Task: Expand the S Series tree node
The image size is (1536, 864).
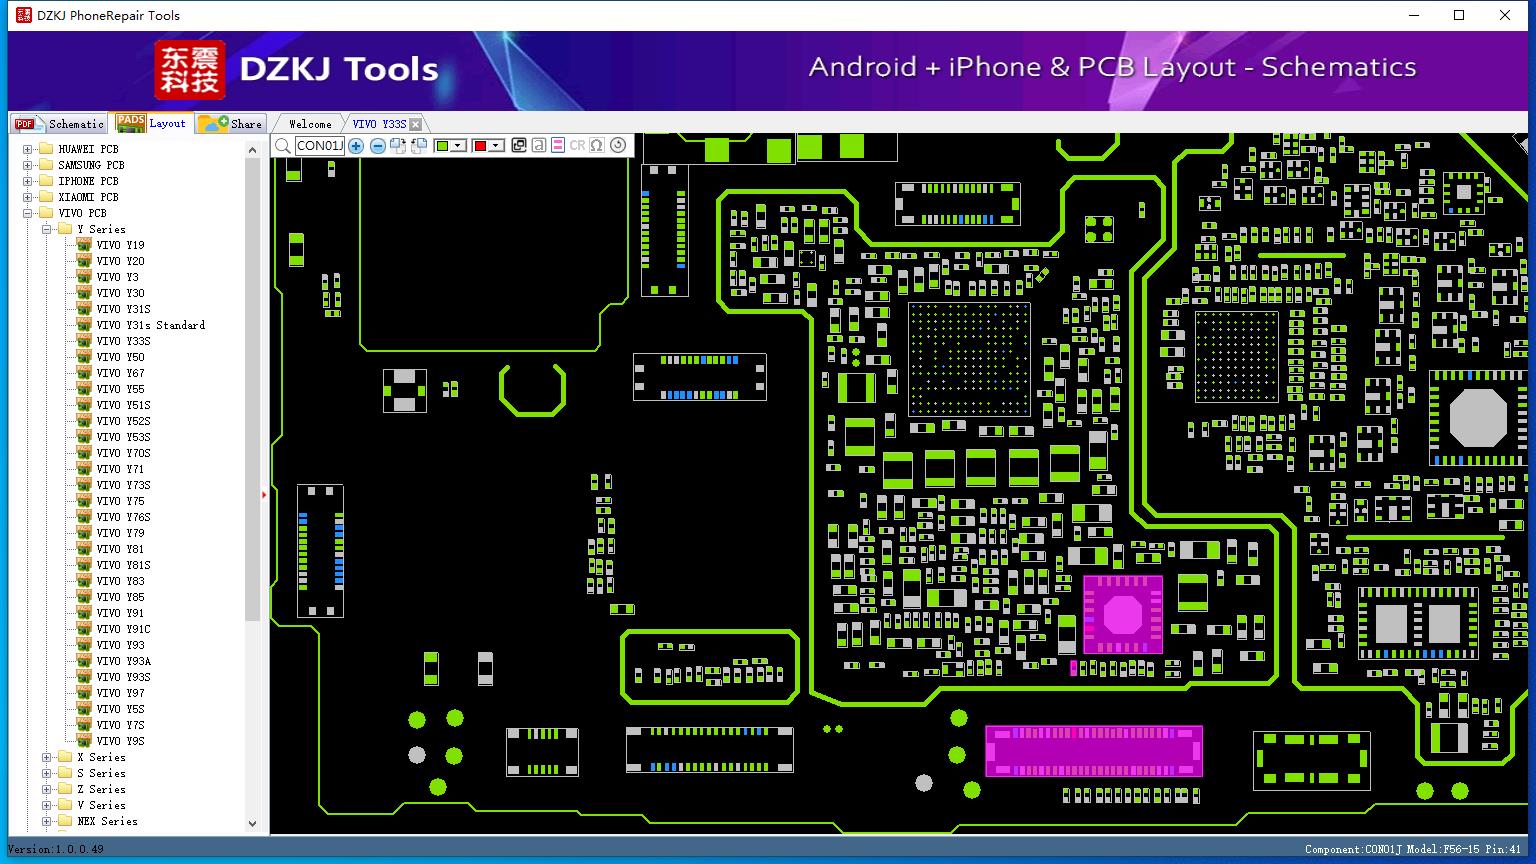Action: click(46, 773)
